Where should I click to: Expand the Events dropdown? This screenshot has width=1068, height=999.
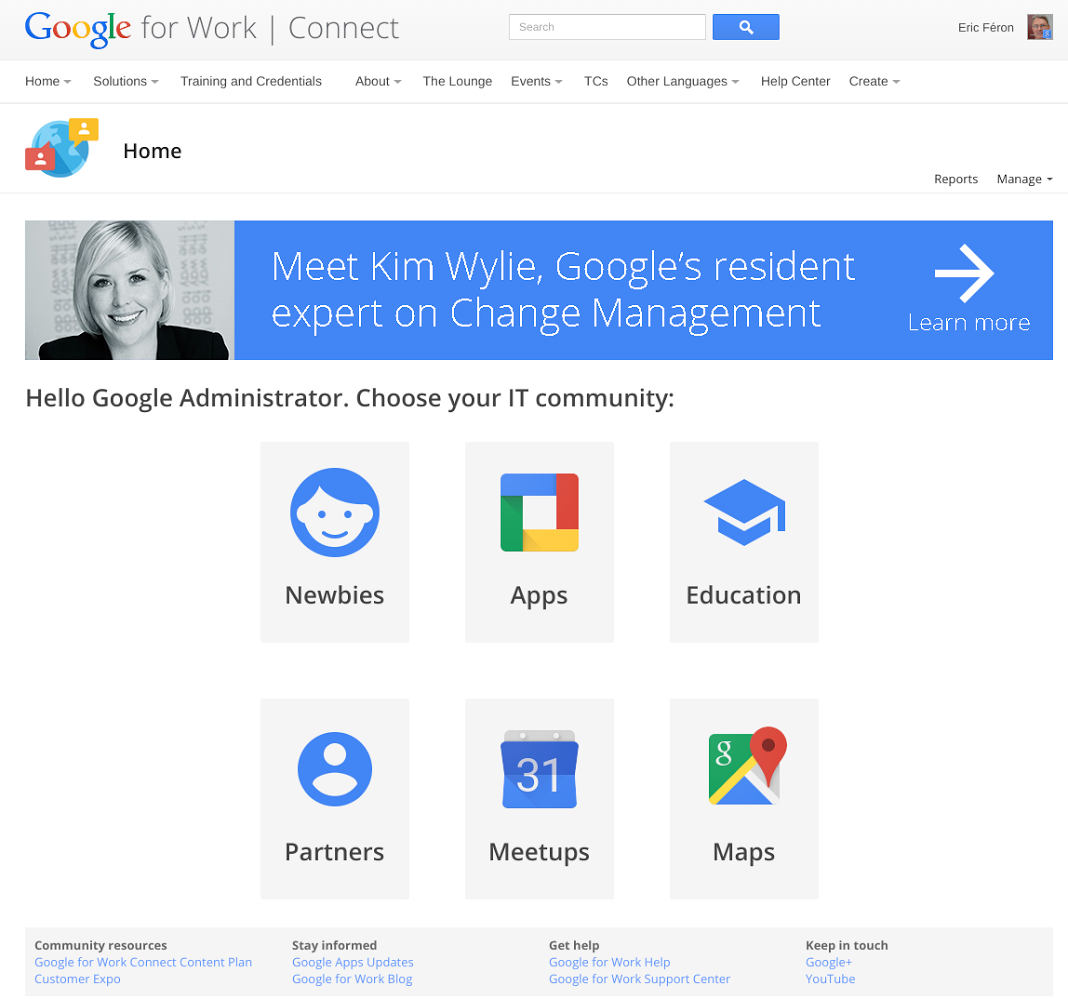pos(537,81)
